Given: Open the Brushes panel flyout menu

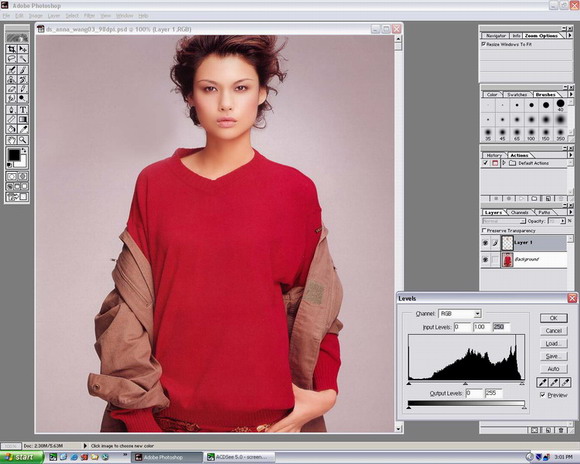Looking at the screenshot, I should 570,94.
